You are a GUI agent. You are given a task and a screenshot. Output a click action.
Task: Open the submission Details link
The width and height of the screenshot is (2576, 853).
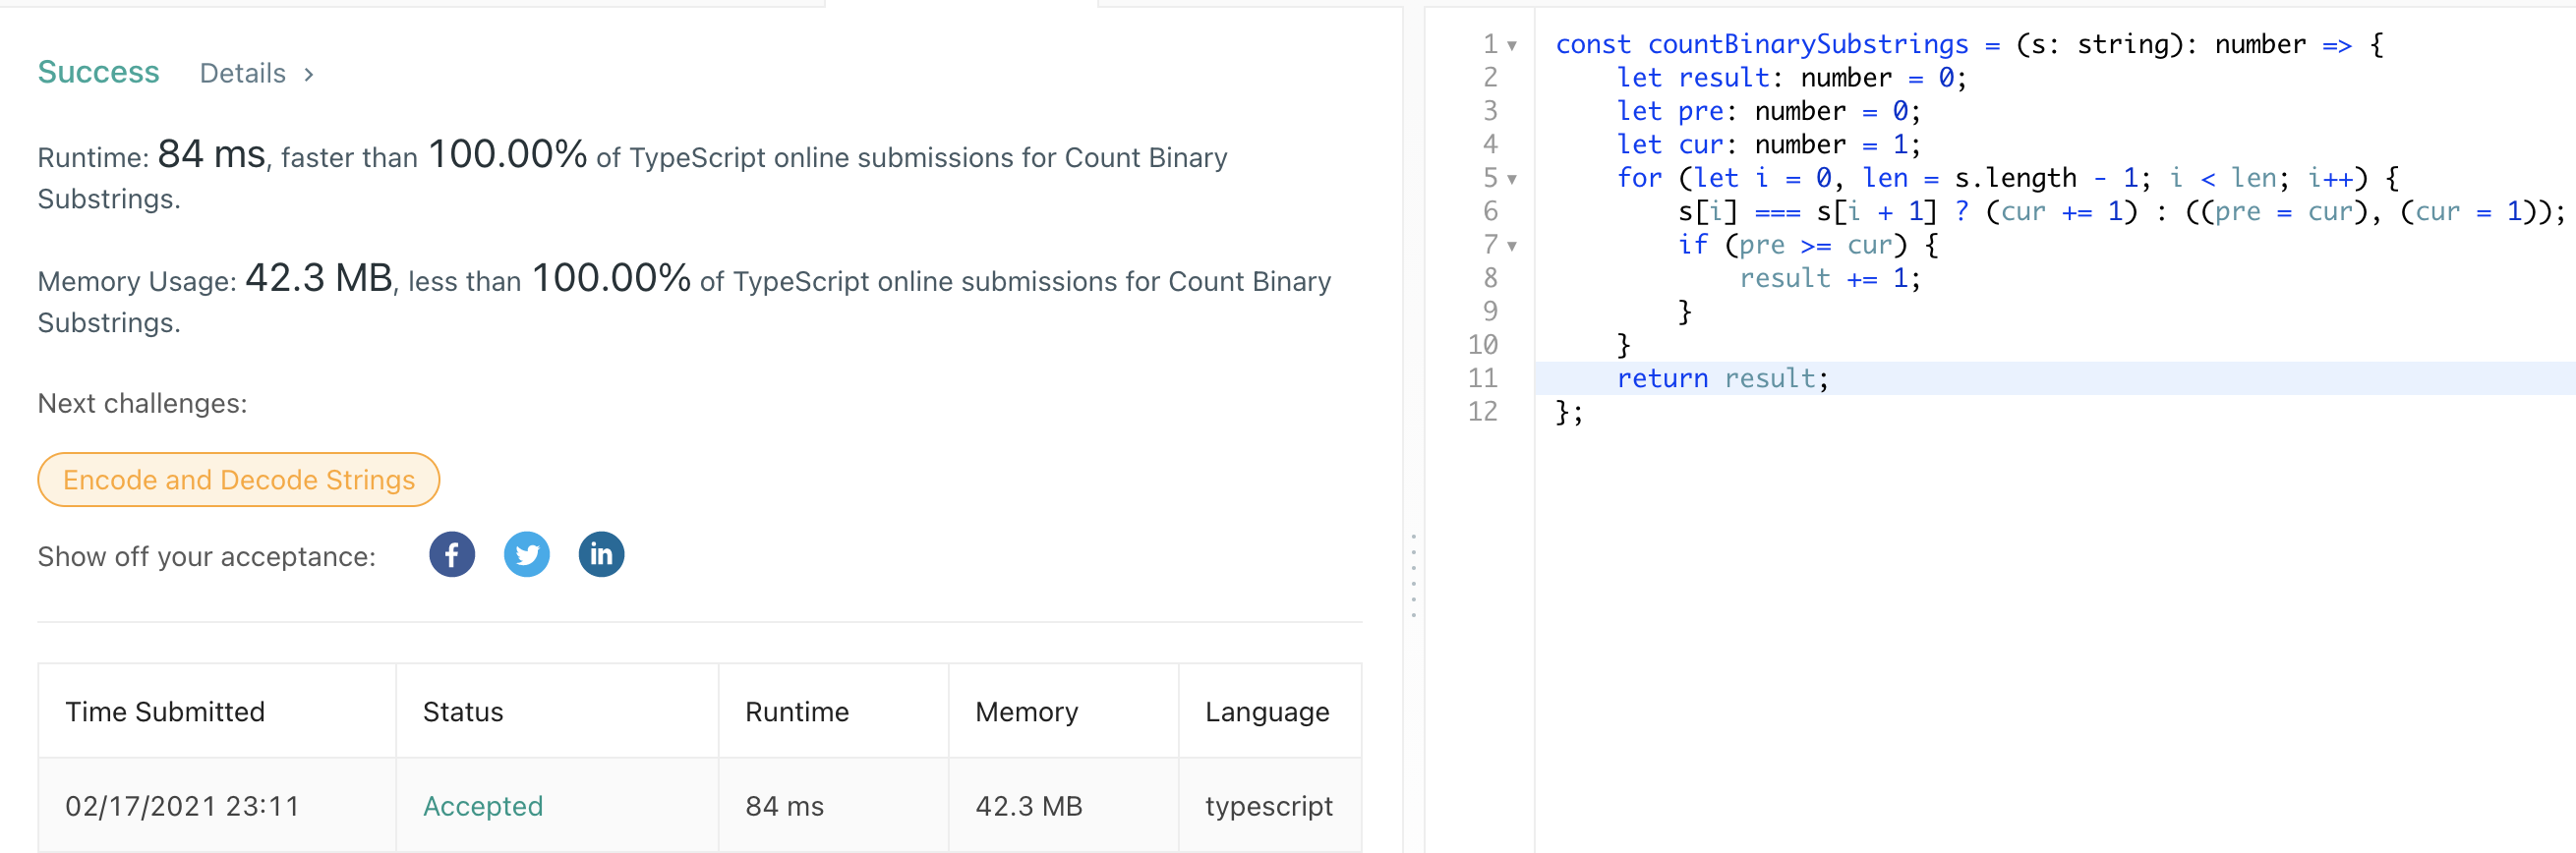click(243, 74)
